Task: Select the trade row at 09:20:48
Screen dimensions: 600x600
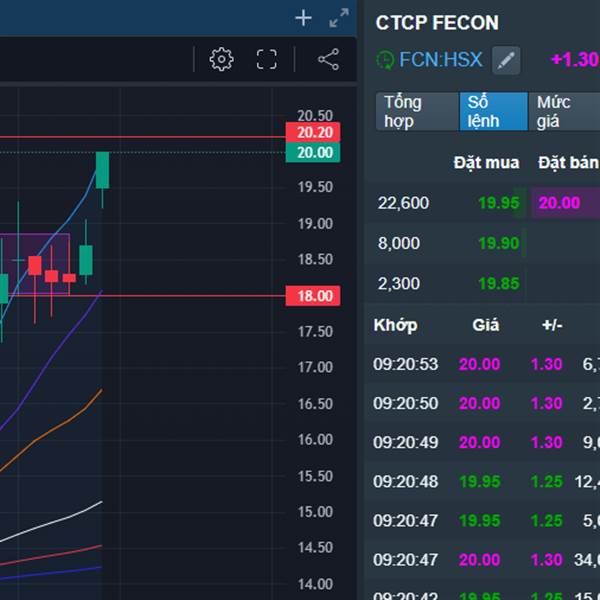Action: (x=484, y=481)
